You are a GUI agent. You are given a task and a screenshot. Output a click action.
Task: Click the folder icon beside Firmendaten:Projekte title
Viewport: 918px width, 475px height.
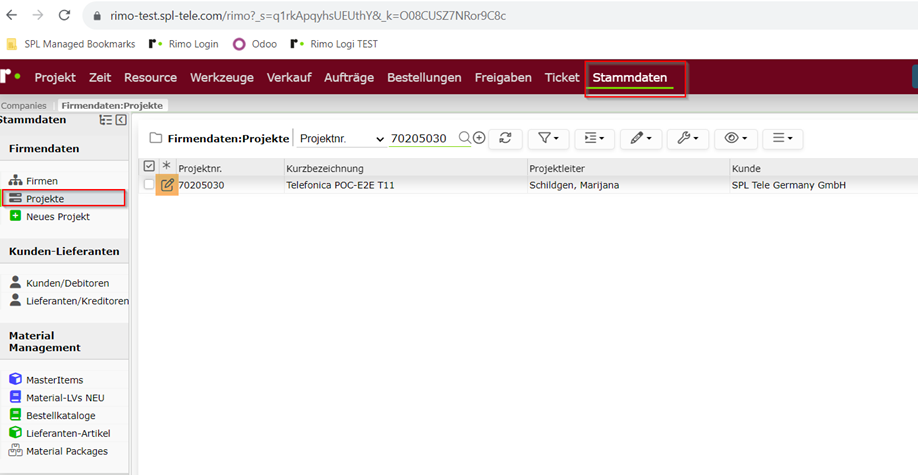(155, 138)
